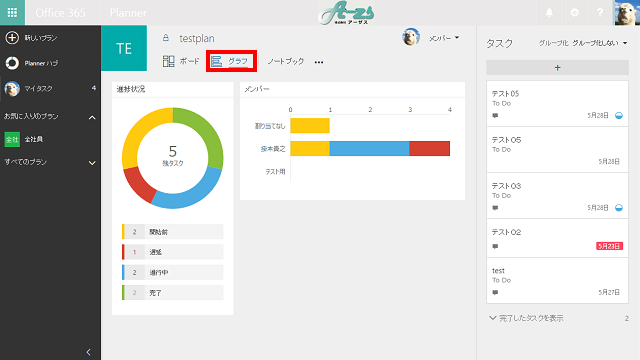Open the notifications bell
The height and width of the screenshot is (360, 640).
pyautogui.click(x=549, y=13)
